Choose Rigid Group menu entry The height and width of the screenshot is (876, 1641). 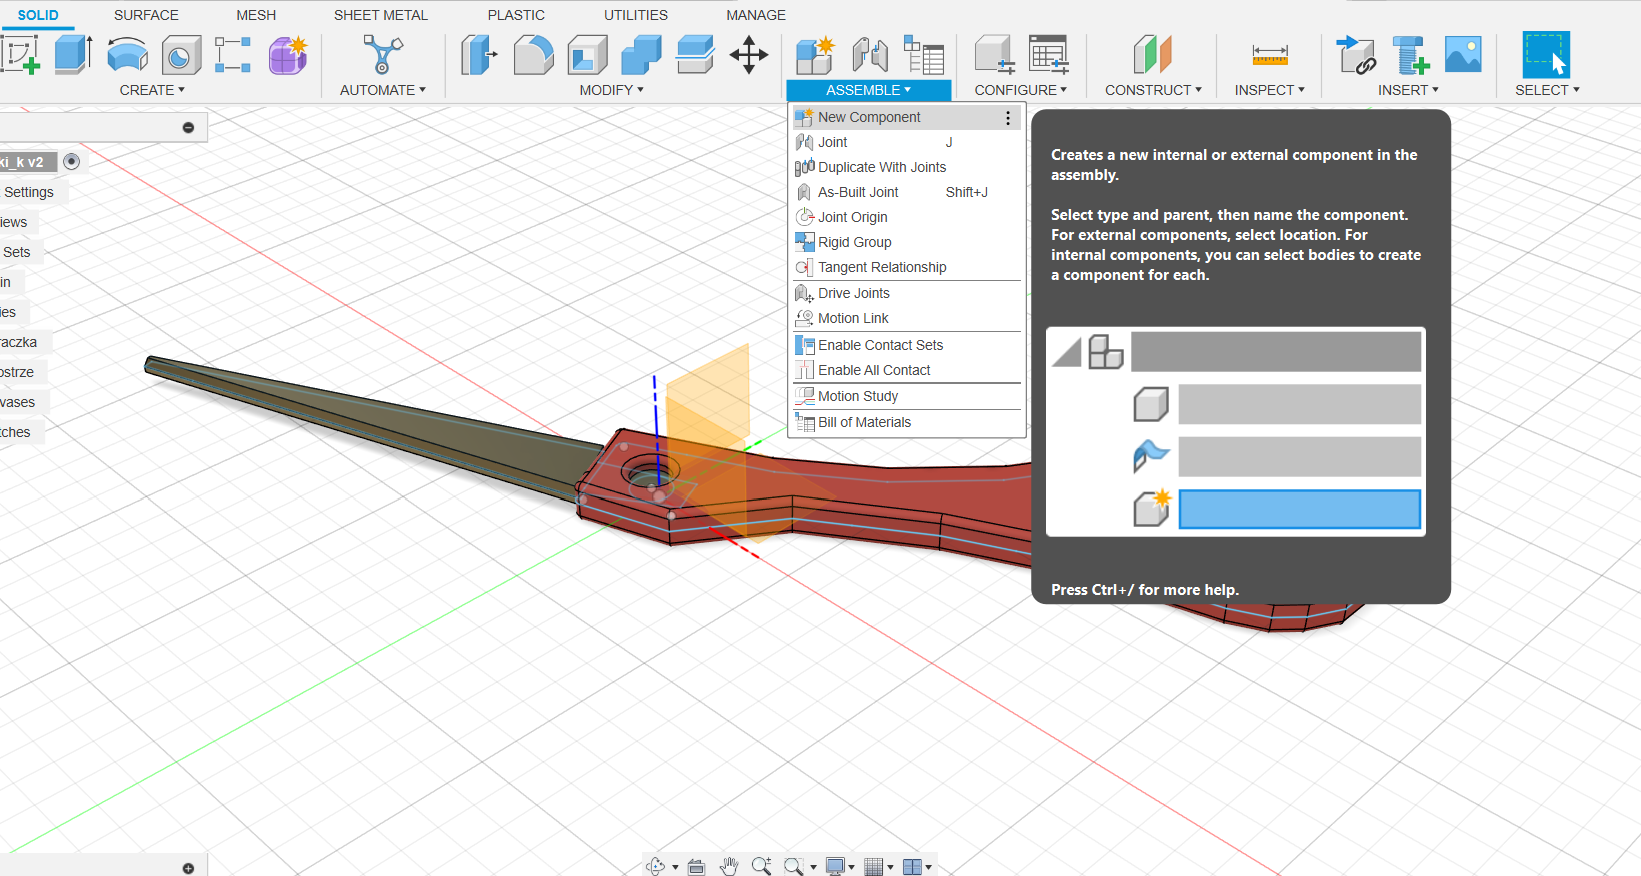(907, 242)
